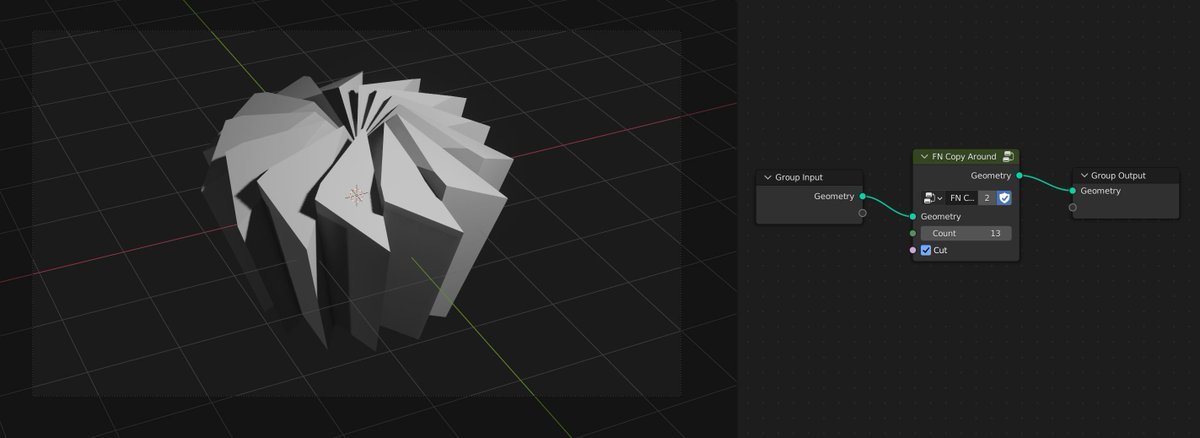Click the node group icon in FN Copy Around header
1200x438 pixels.
[1008, 157]
